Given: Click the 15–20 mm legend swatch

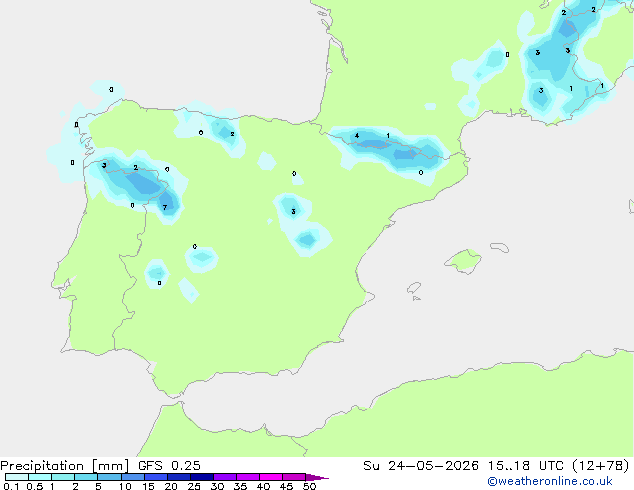Looking at the screenshot, I should tap(156, 477).
